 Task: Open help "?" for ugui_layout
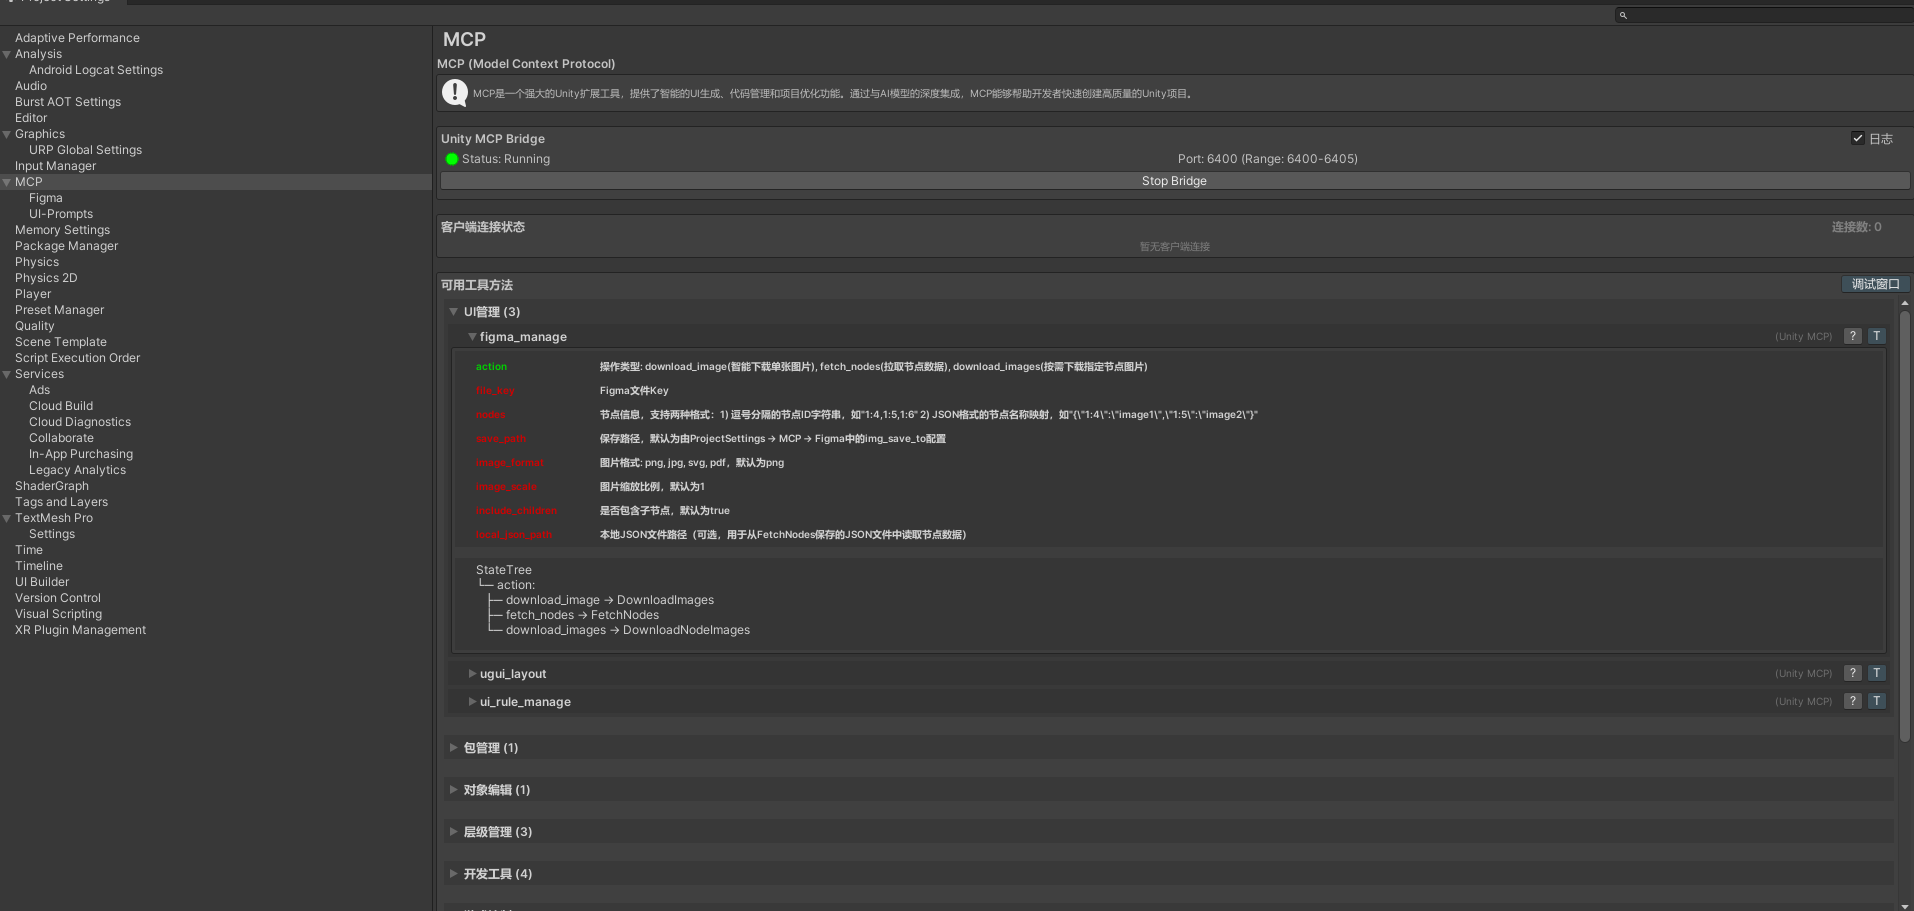click(1853, 673)
